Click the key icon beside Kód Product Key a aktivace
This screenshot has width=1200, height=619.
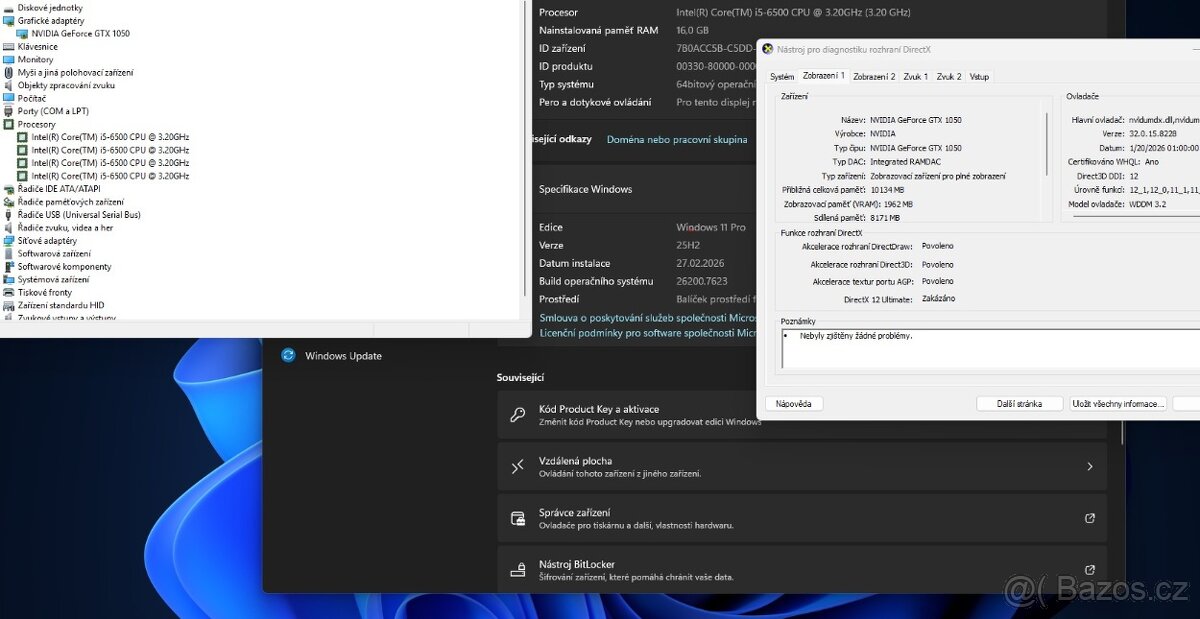518,414
